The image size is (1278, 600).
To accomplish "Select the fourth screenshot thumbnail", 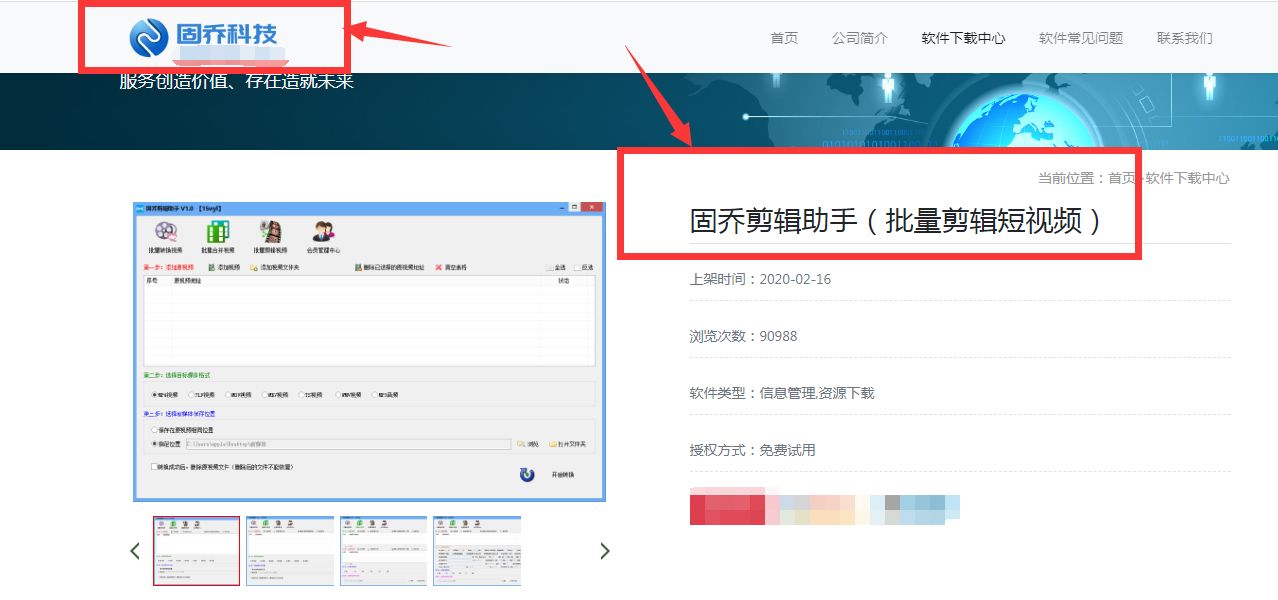I will [477, 551].
